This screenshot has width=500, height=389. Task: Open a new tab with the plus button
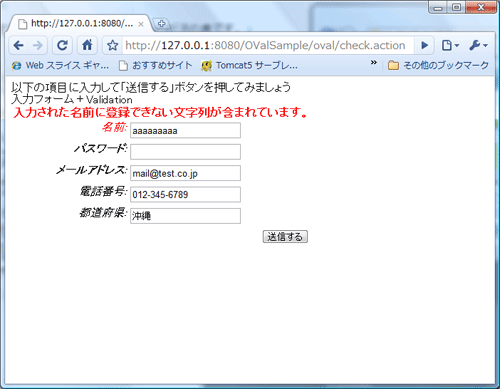coord(162,24)
